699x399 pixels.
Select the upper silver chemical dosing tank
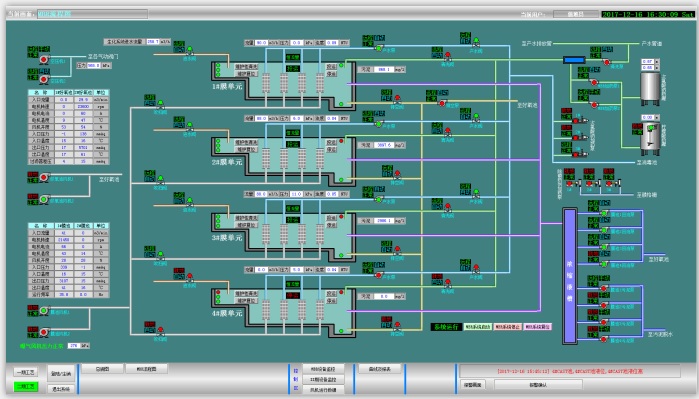pyautogui.click(x=650, y=88)
